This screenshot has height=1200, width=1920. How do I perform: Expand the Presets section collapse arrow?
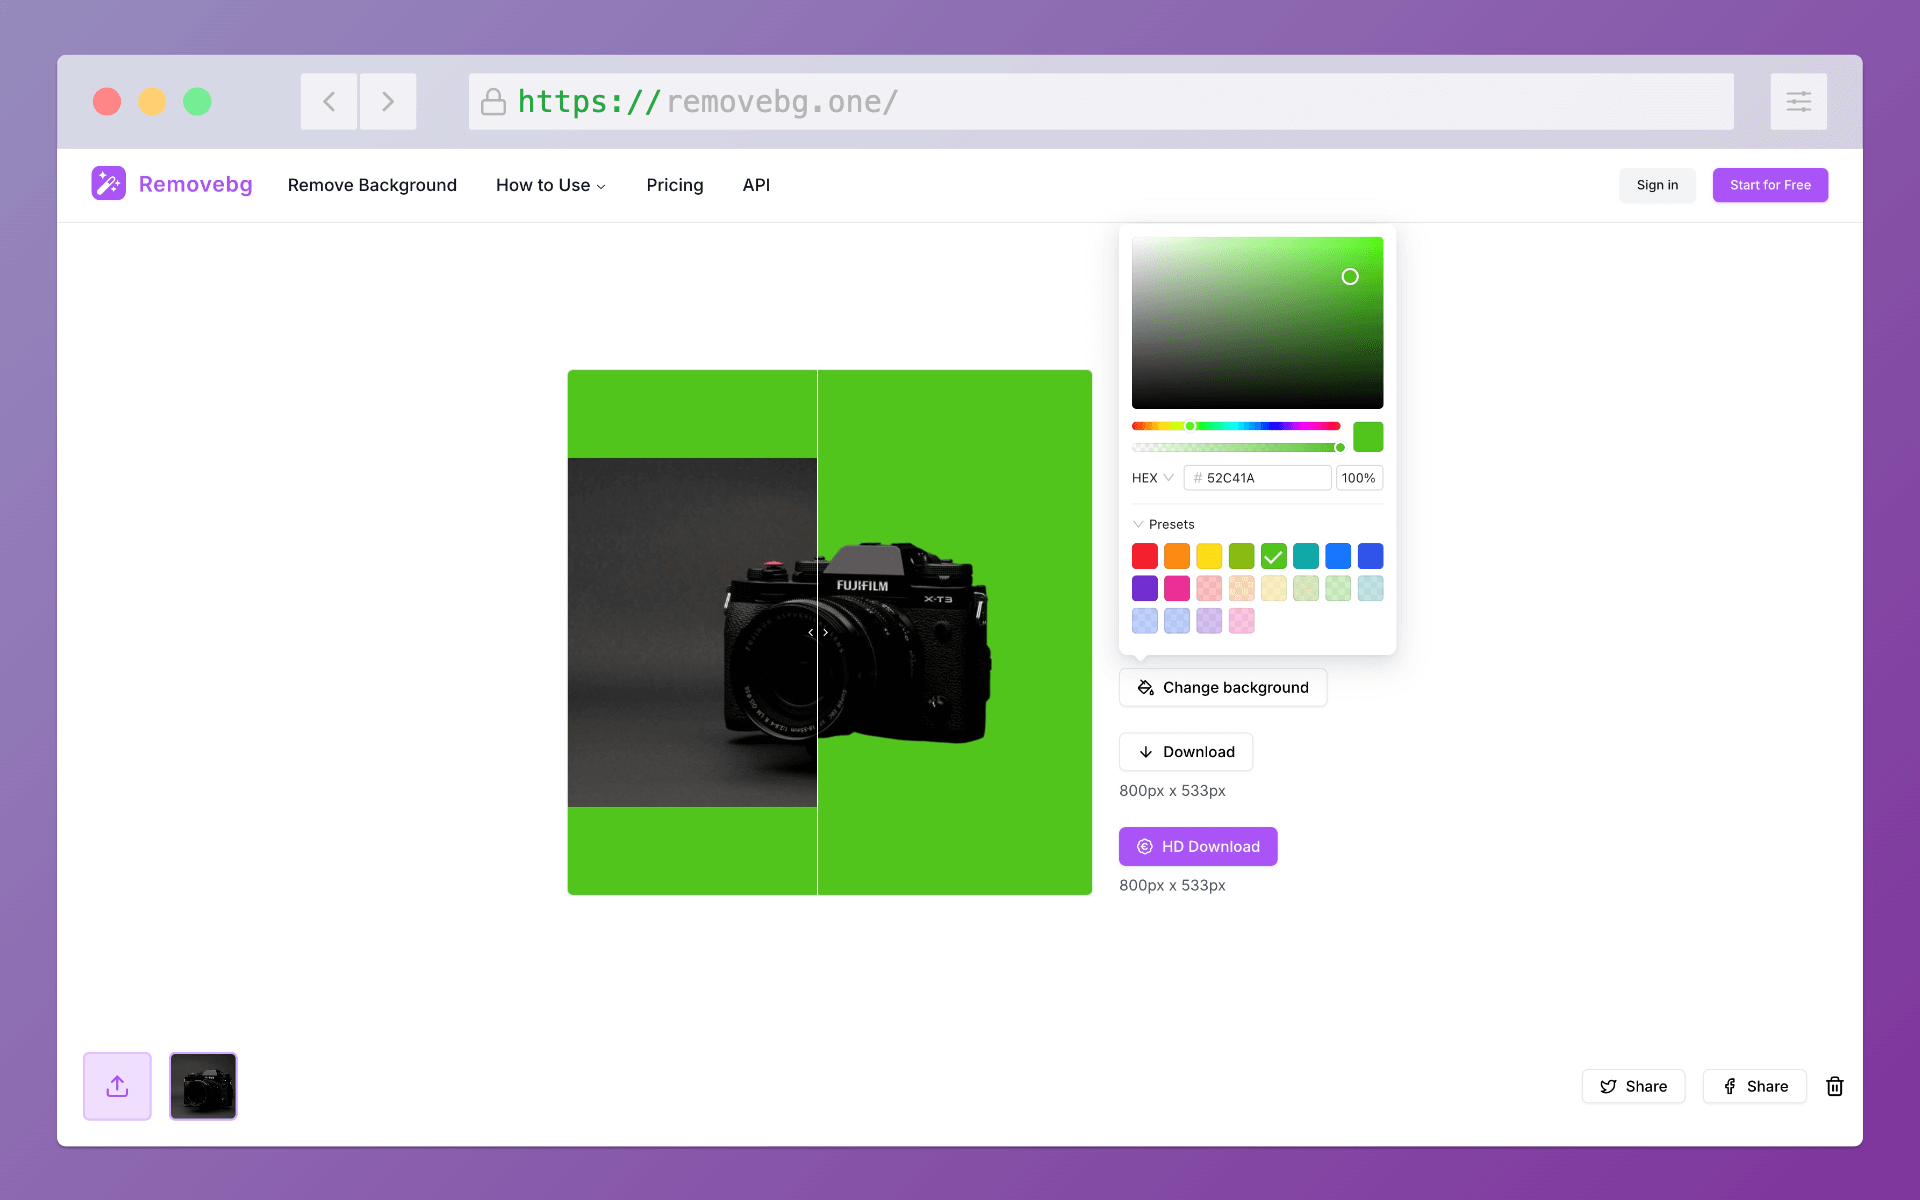coord(1139,524)
